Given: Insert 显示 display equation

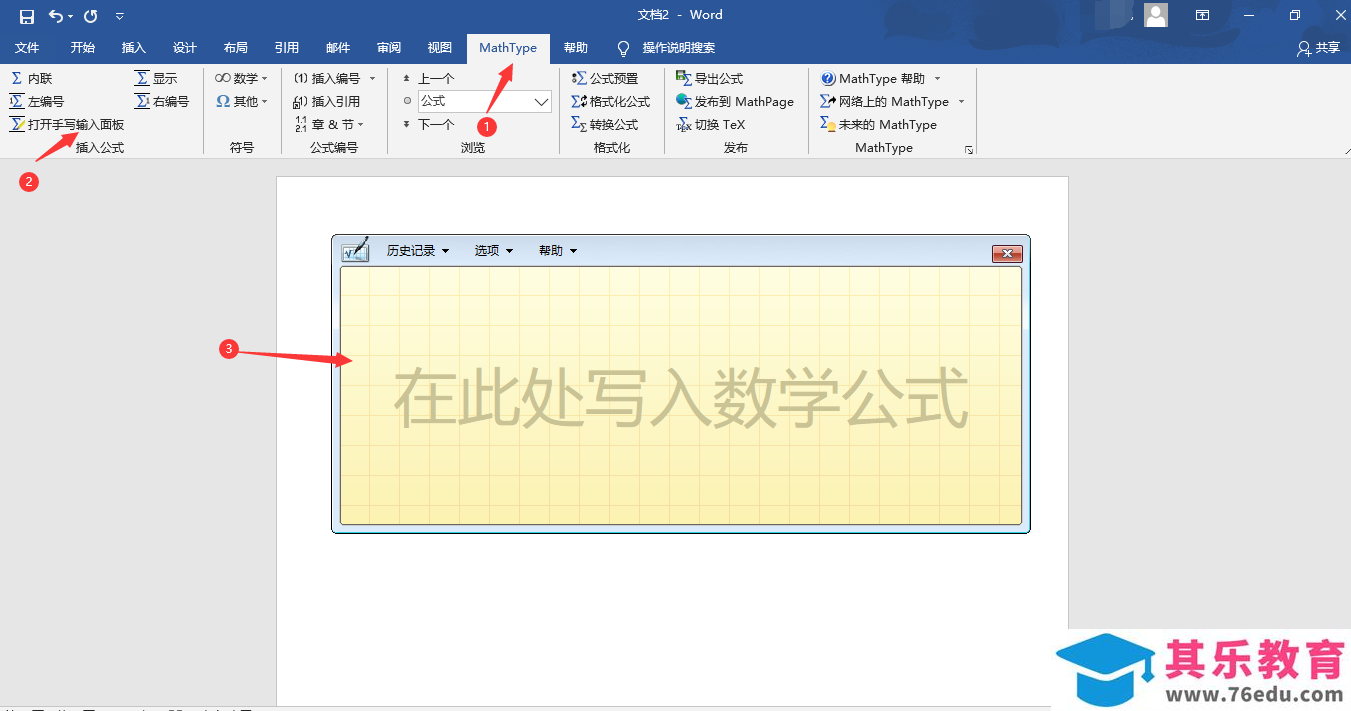Looking at the screenshot, I should (156, 78).
